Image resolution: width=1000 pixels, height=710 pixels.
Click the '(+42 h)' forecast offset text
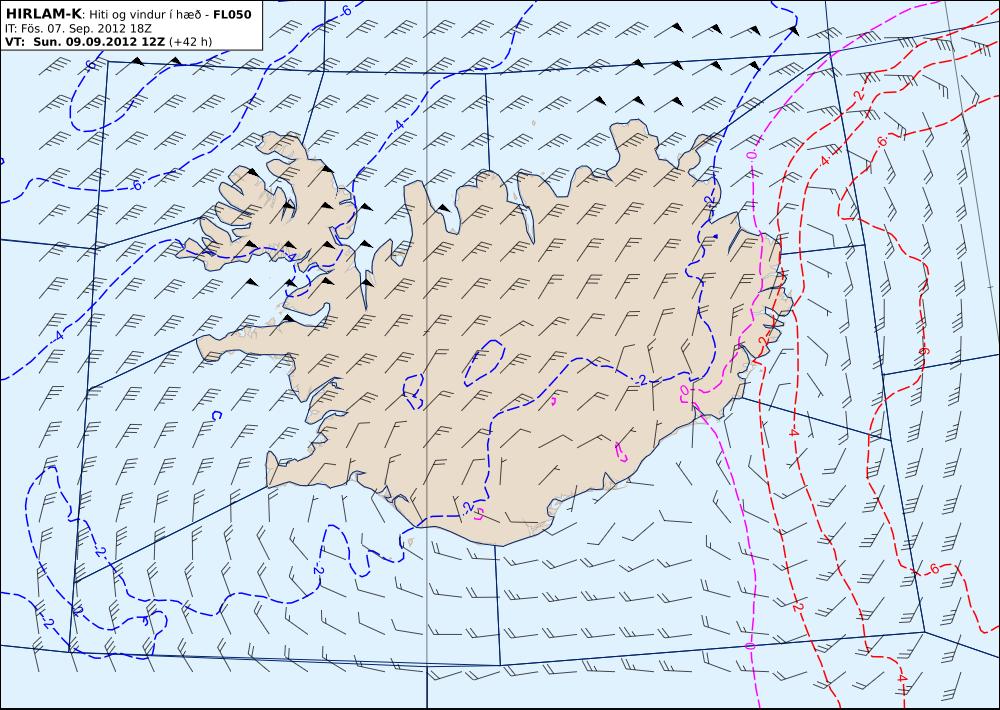191,42
